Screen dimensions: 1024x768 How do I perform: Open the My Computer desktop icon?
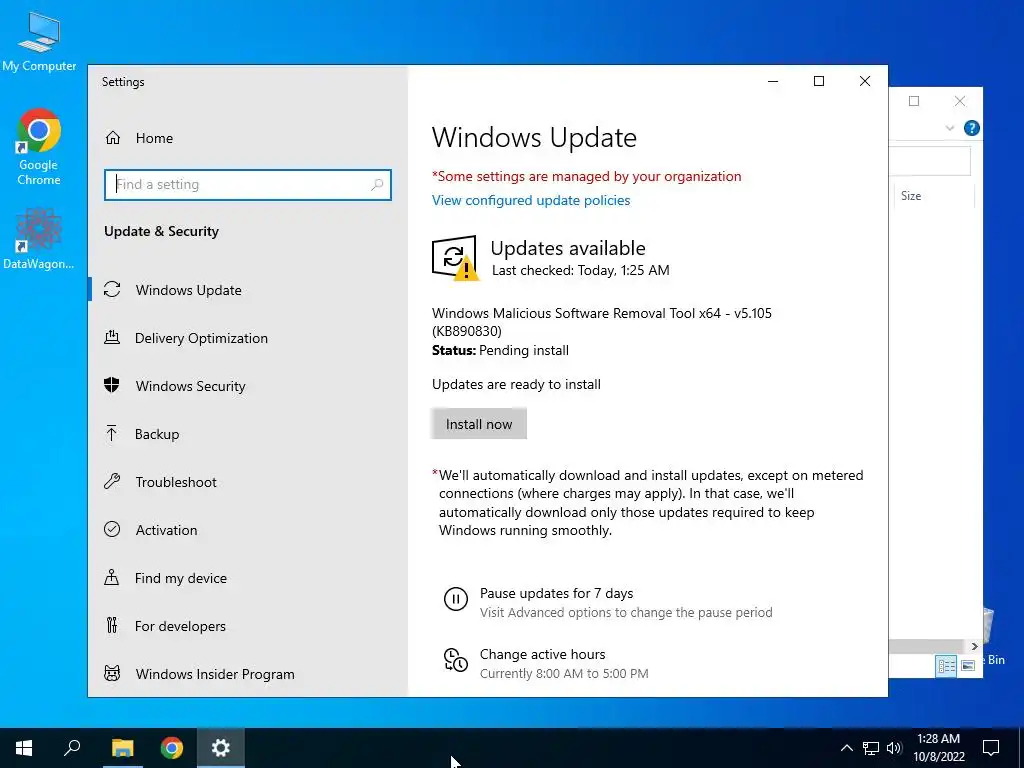[39, 42]
